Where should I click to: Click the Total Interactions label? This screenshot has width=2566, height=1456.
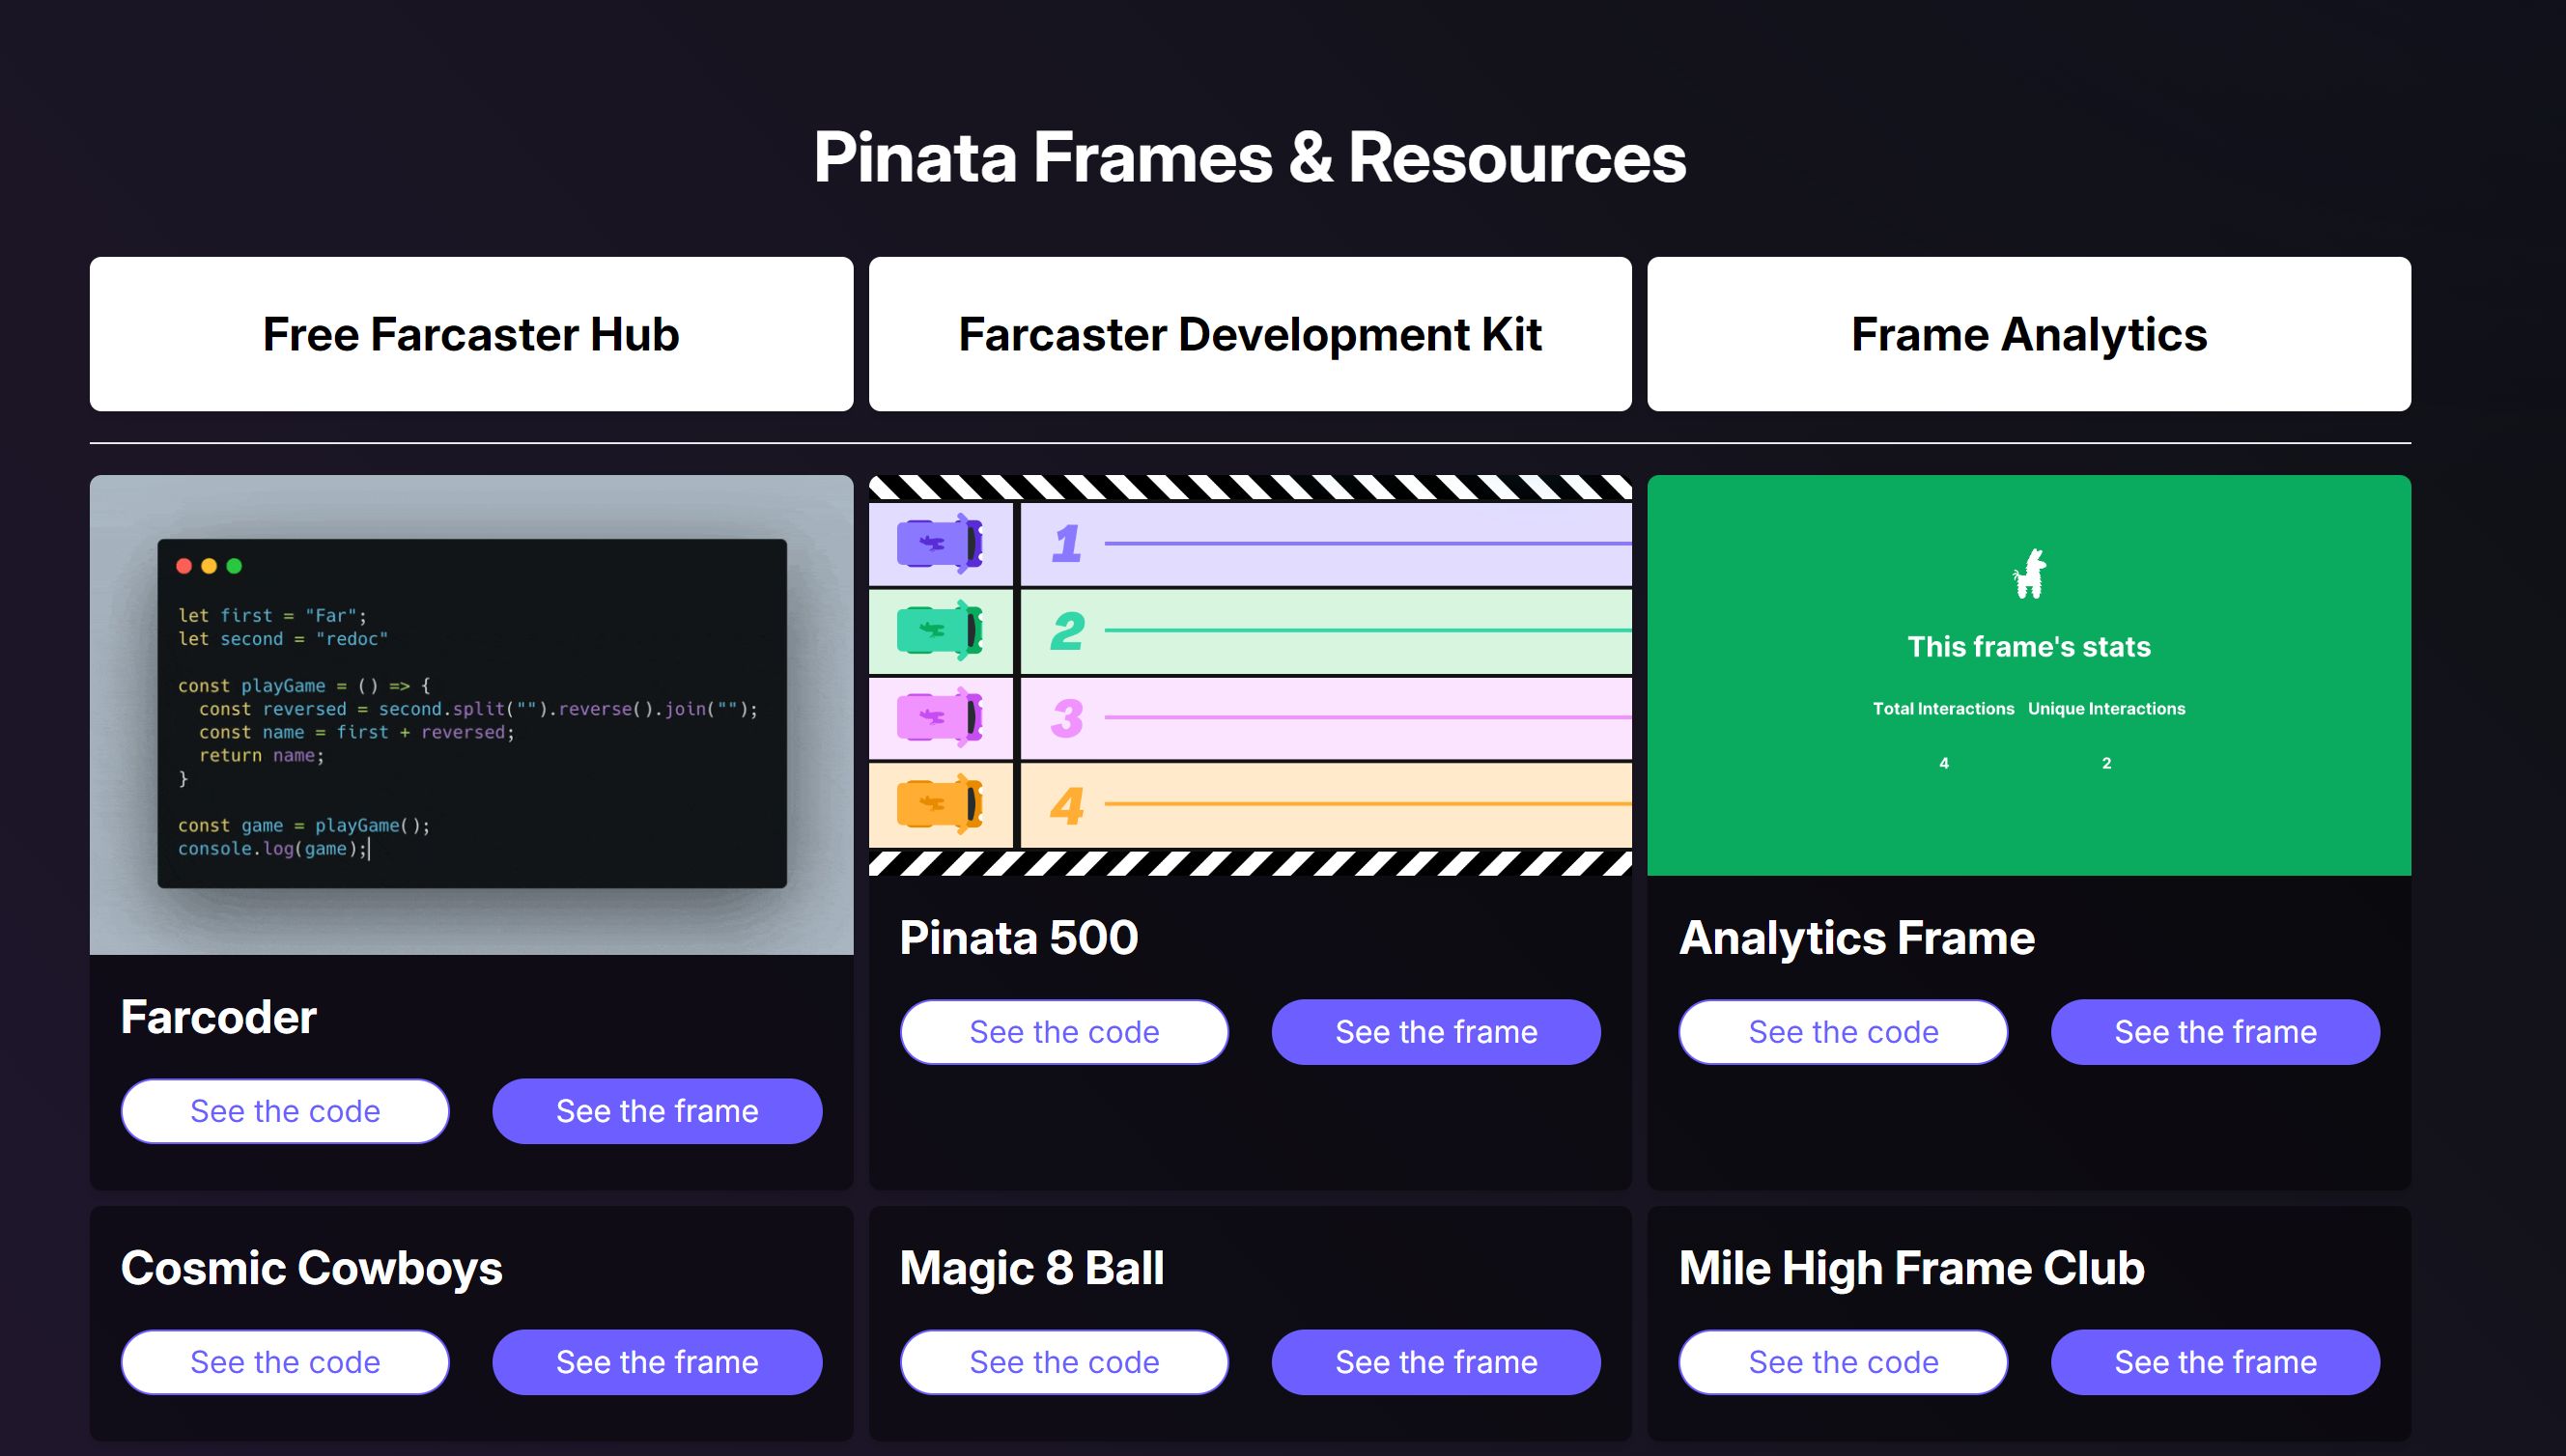(x=1943, y=708)
